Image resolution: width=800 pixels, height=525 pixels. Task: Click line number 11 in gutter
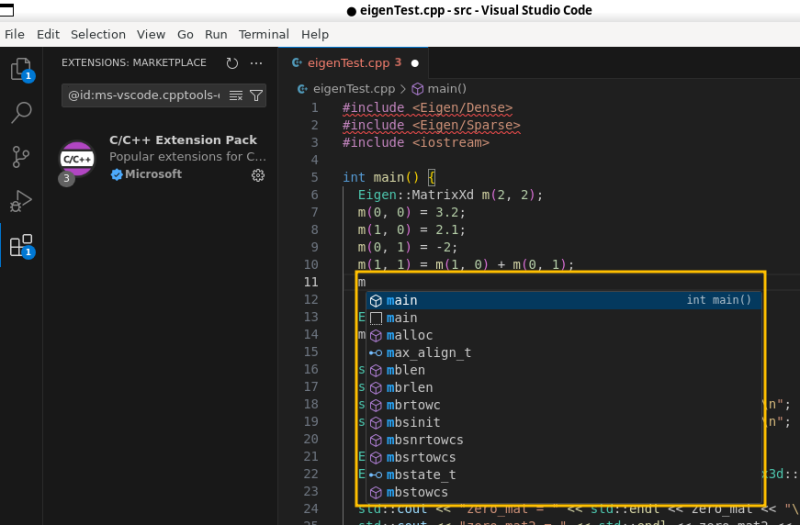311,282
